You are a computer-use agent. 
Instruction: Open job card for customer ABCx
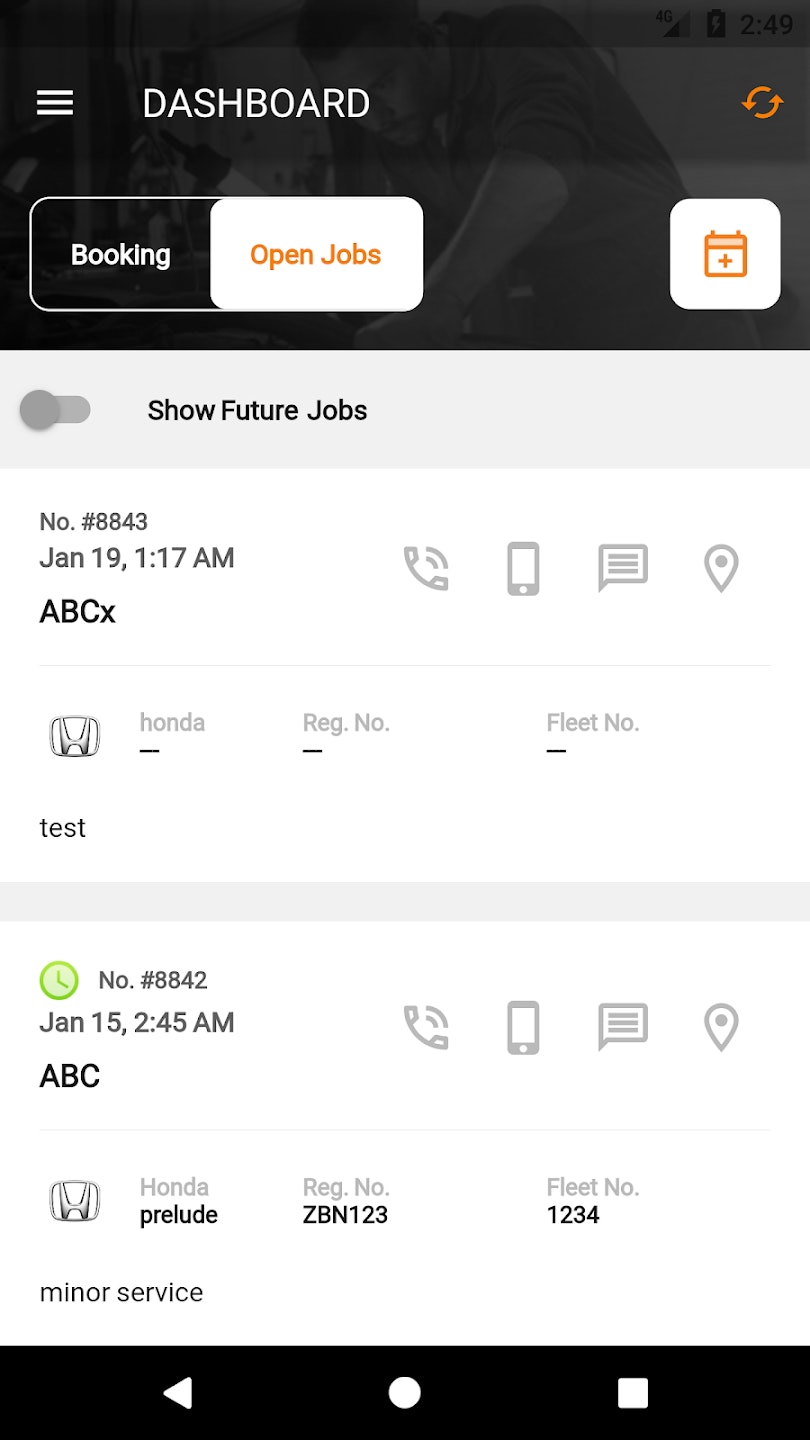click(x=78, y=611)
